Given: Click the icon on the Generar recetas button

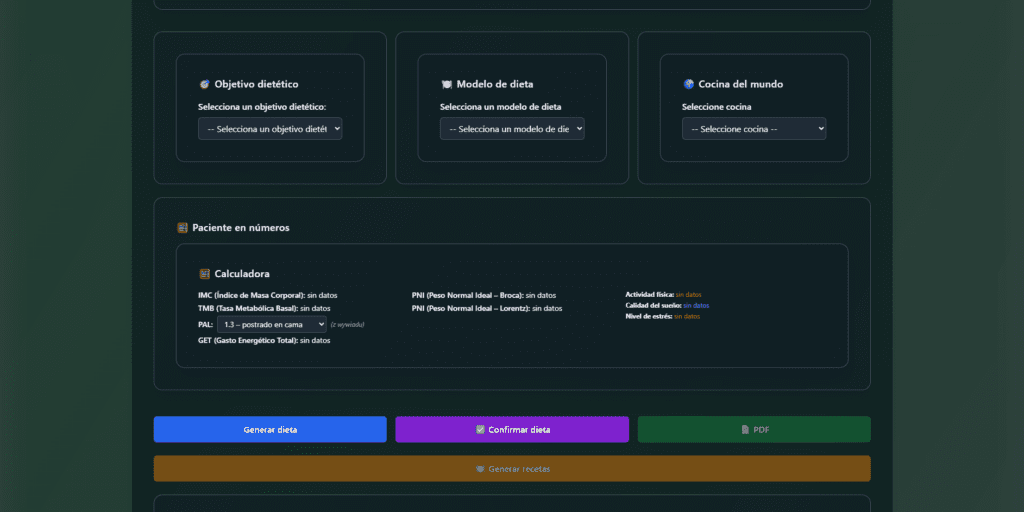Looking at the screenshot, I should [x=480, y=469].
